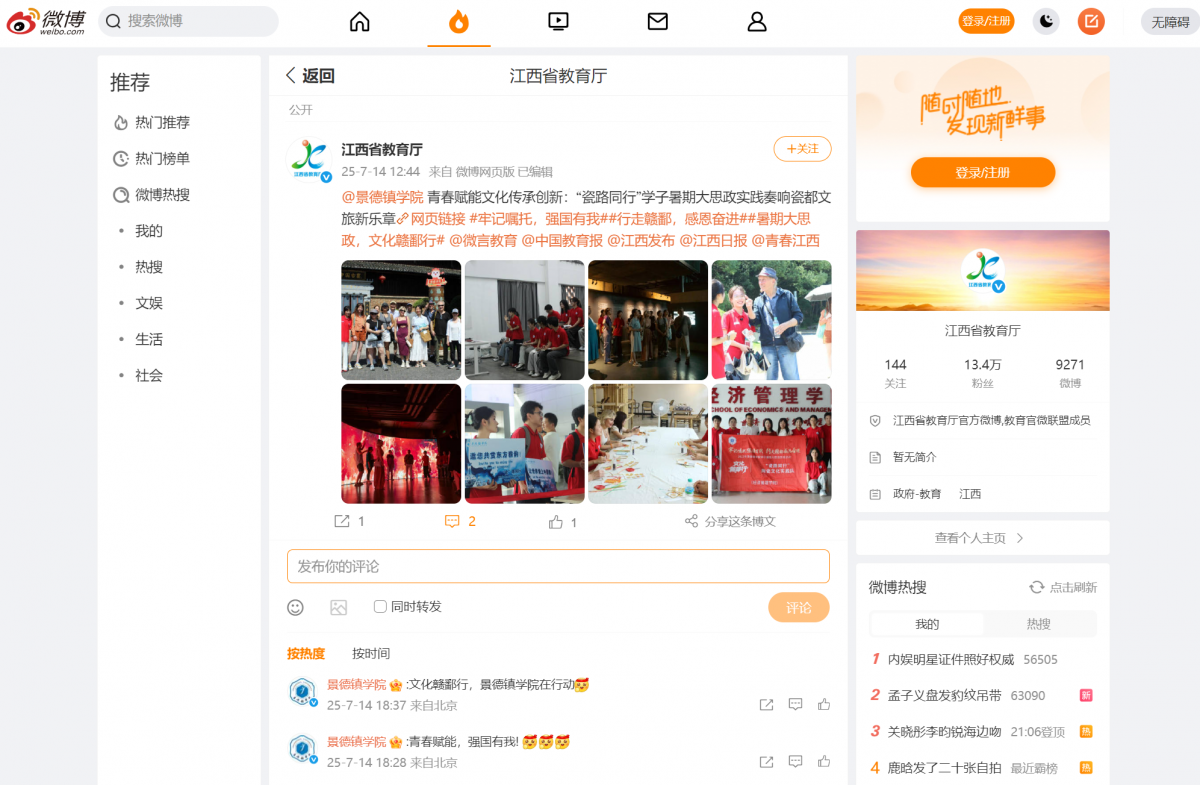Reply to the 青春赋能 comment
1200x785 pixels.
[795, 761]
